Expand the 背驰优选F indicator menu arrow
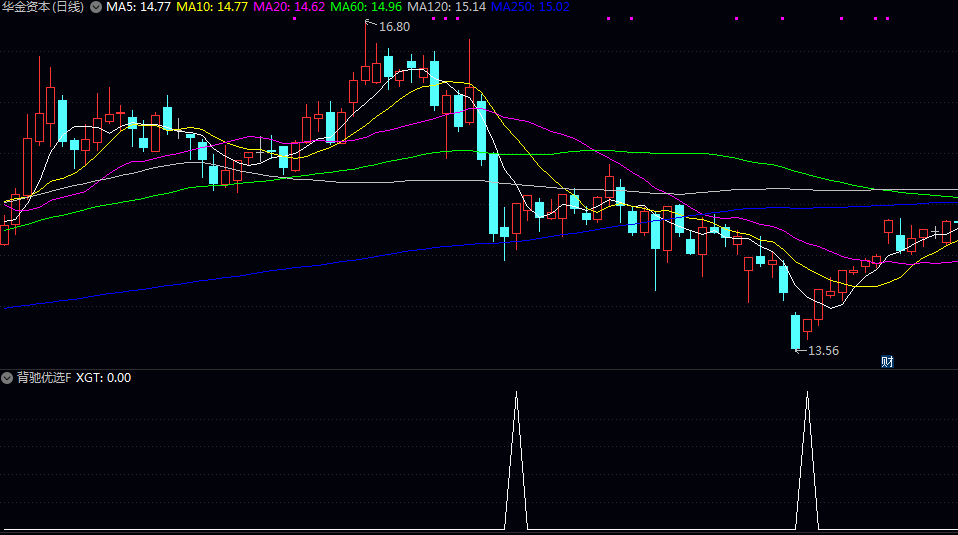Screen dimensions: 958x535 pyautogui.click(x=8, y=378)
